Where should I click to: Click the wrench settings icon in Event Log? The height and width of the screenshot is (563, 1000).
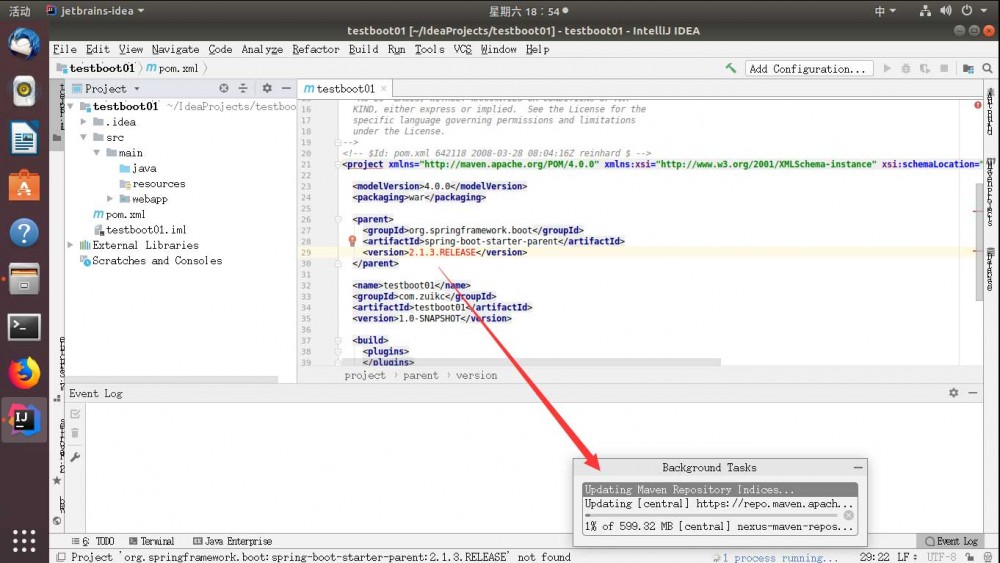pos(75,457)
